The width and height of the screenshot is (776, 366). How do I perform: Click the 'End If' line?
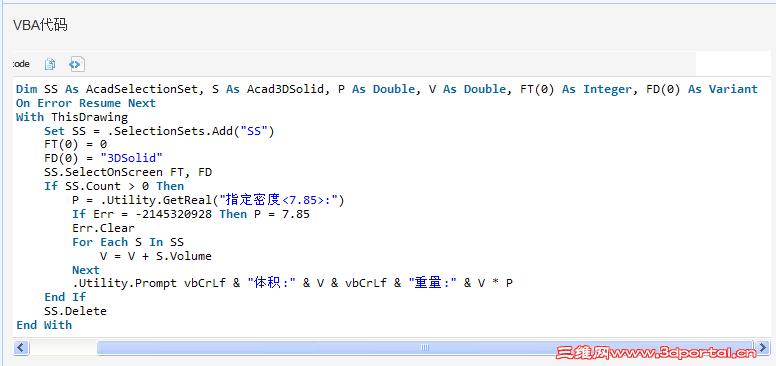tap(65, 297)
